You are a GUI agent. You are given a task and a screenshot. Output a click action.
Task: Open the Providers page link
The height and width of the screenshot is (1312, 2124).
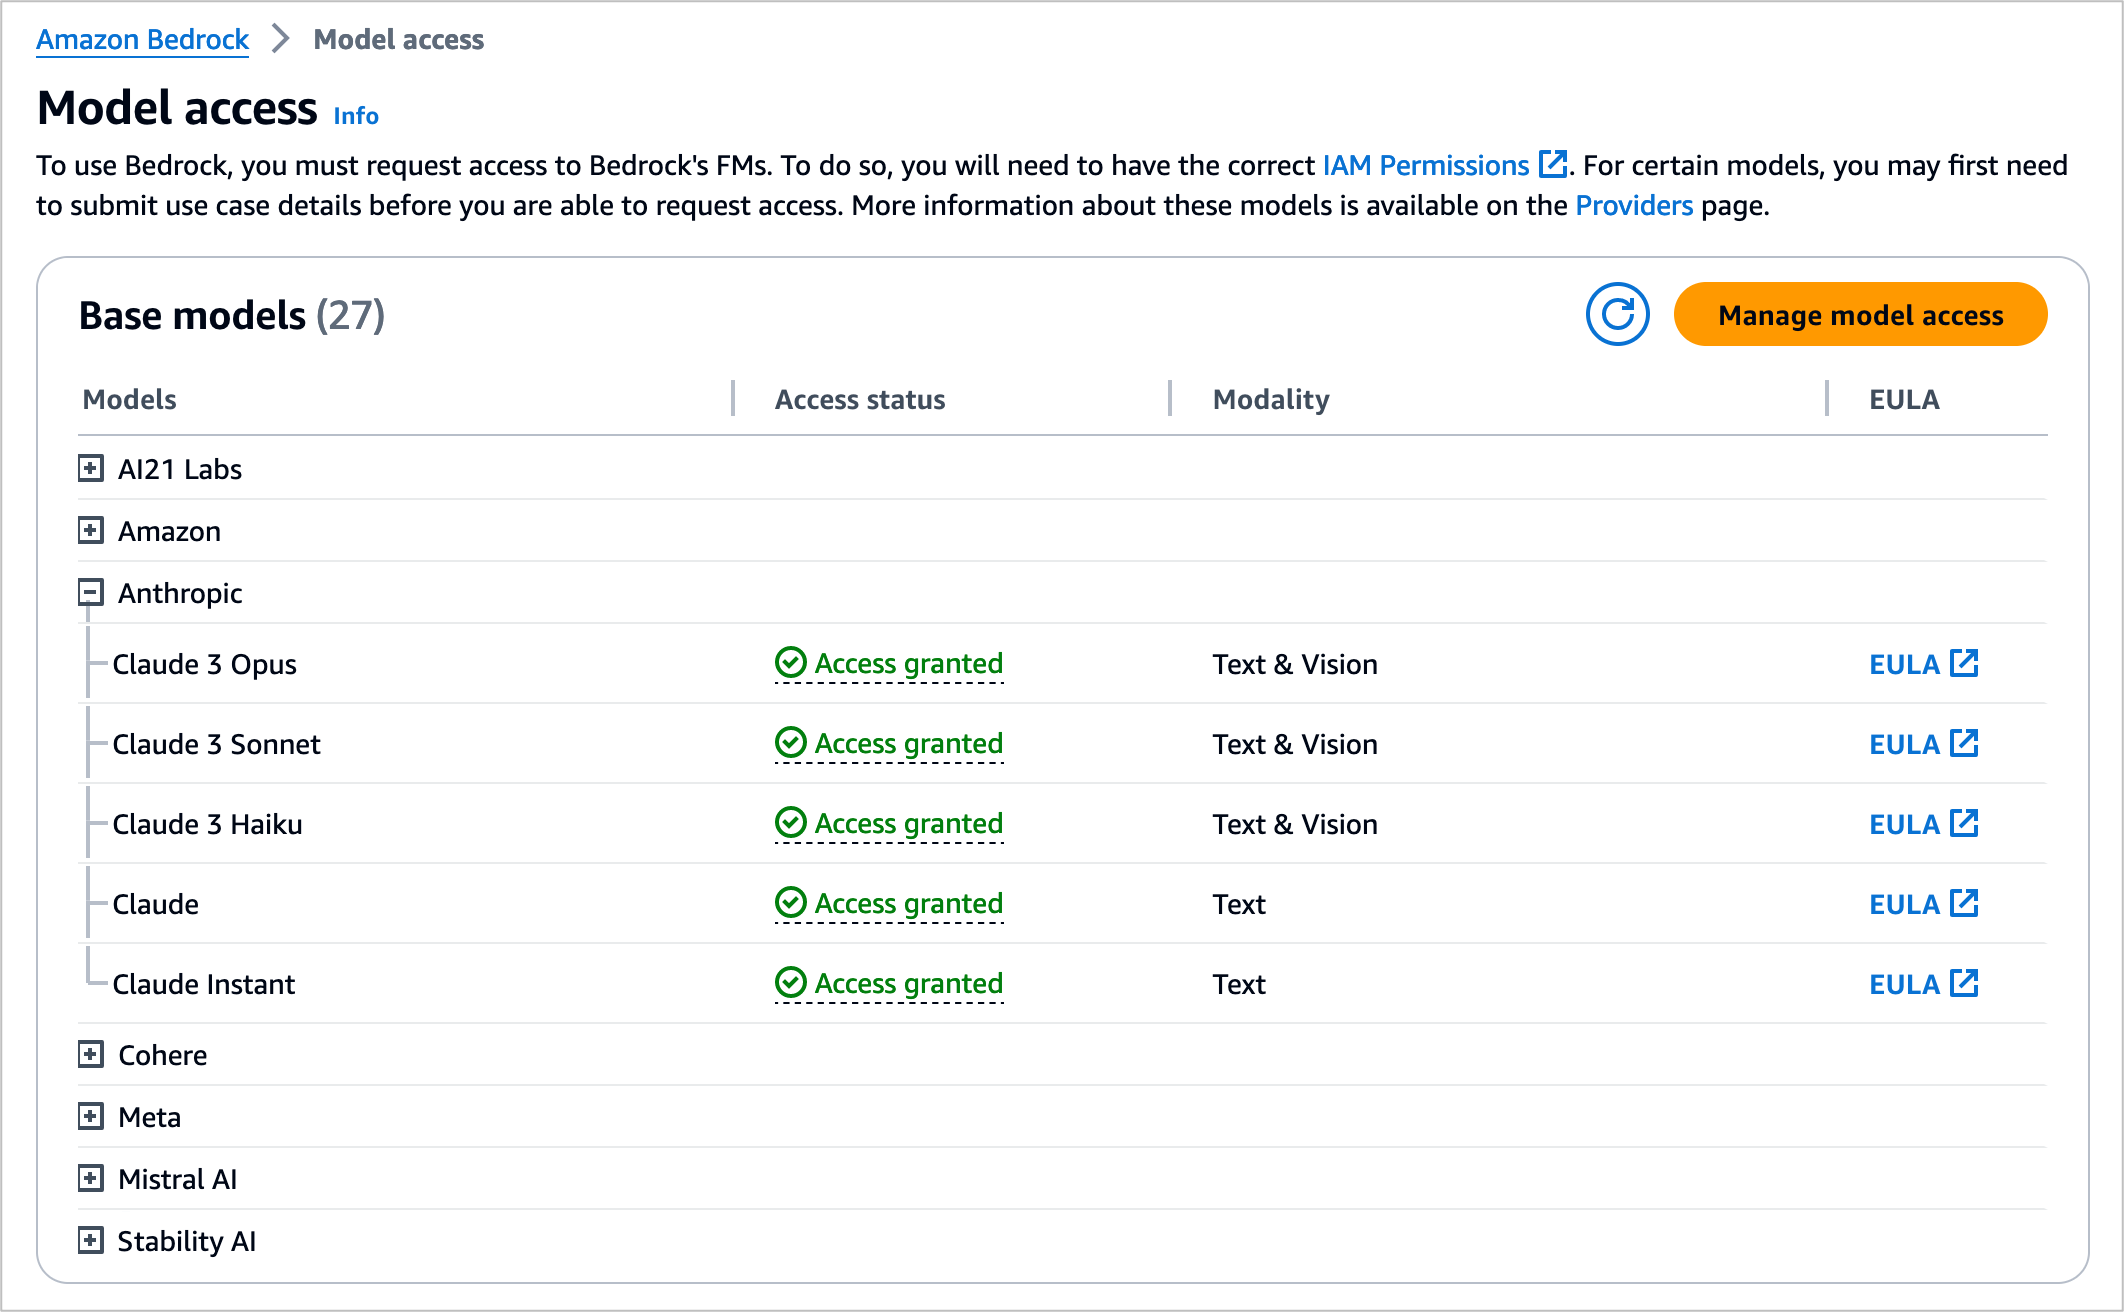1633,205
